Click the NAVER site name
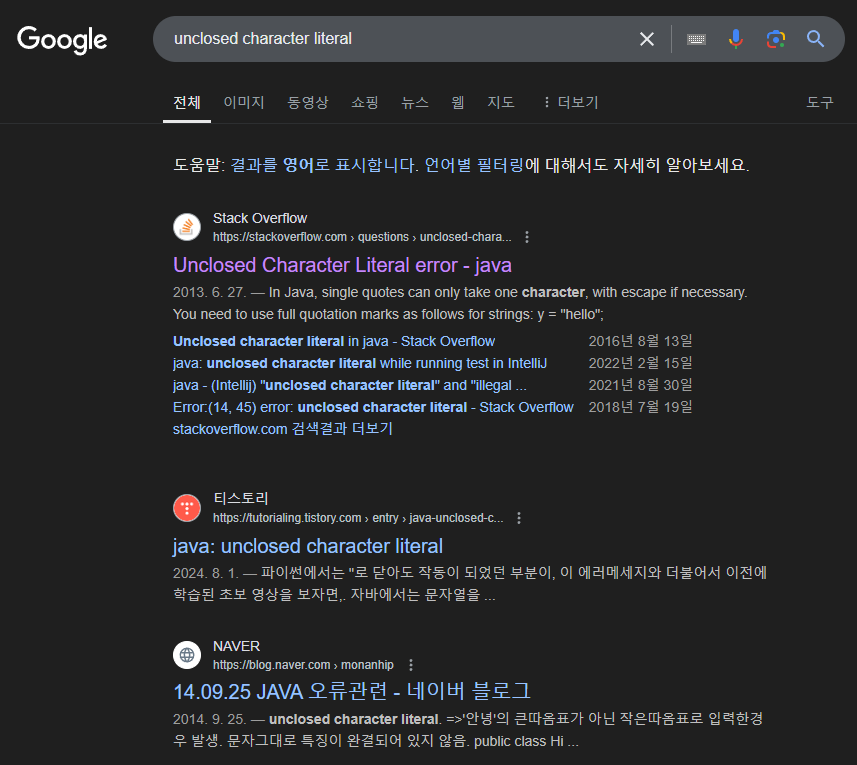Screen dimensions: 857x765 236,646
